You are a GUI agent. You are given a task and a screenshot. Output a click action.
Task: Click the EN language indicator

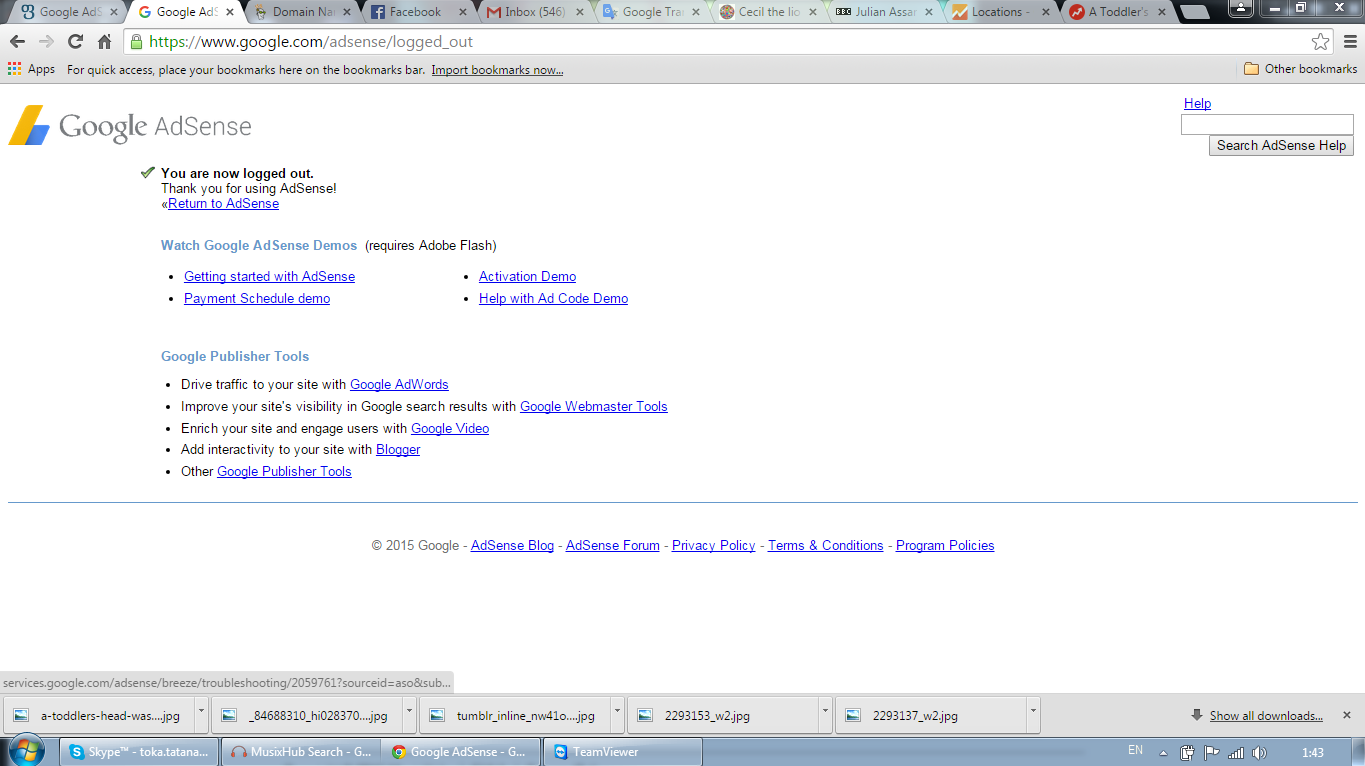click(1135, 750)
